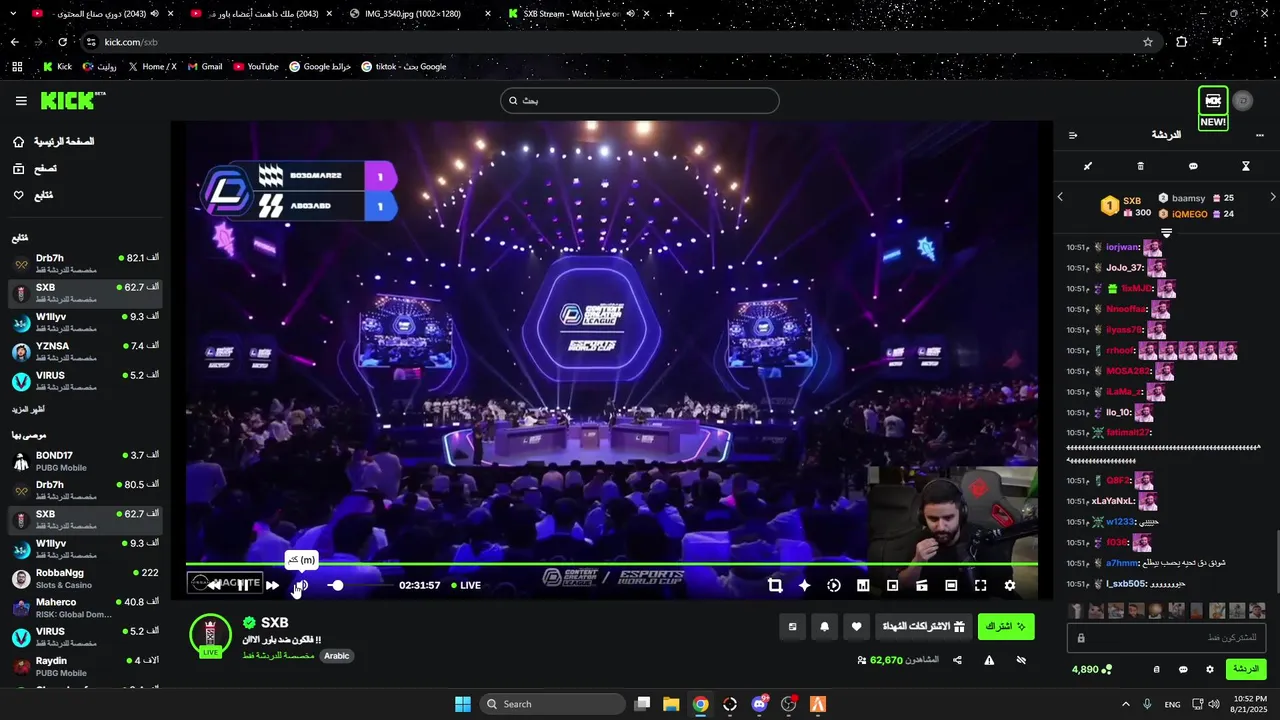1280x720 pixels.
Task: Open chat options three-dot menu
Action: 1259,135
